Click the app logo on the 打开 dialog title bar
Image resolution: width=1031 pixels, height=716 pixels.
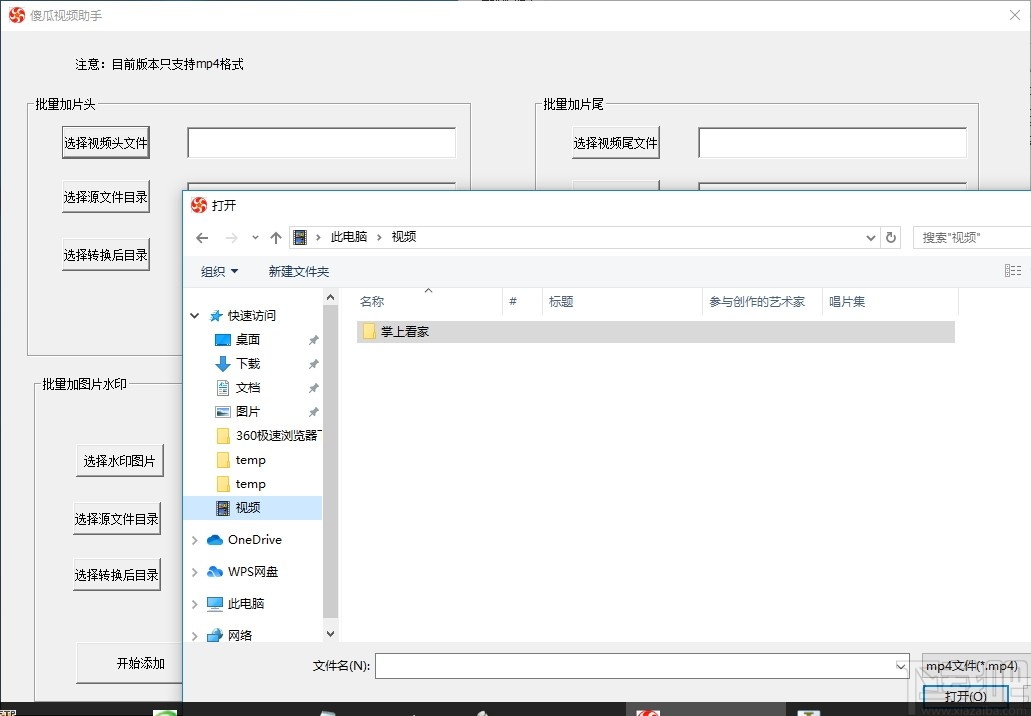point(199,205)
